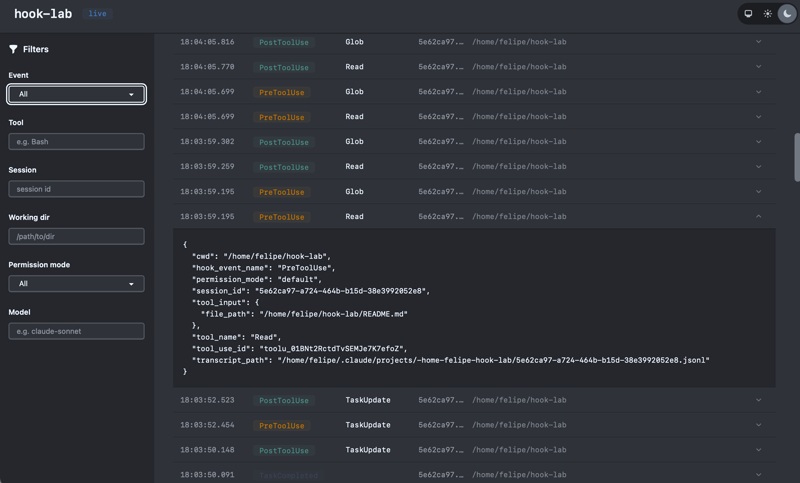Expand the 18:03:52.523 TaskUpdate row chevron
The height and width of the screenshot is (483, 800).
point(758,400)
